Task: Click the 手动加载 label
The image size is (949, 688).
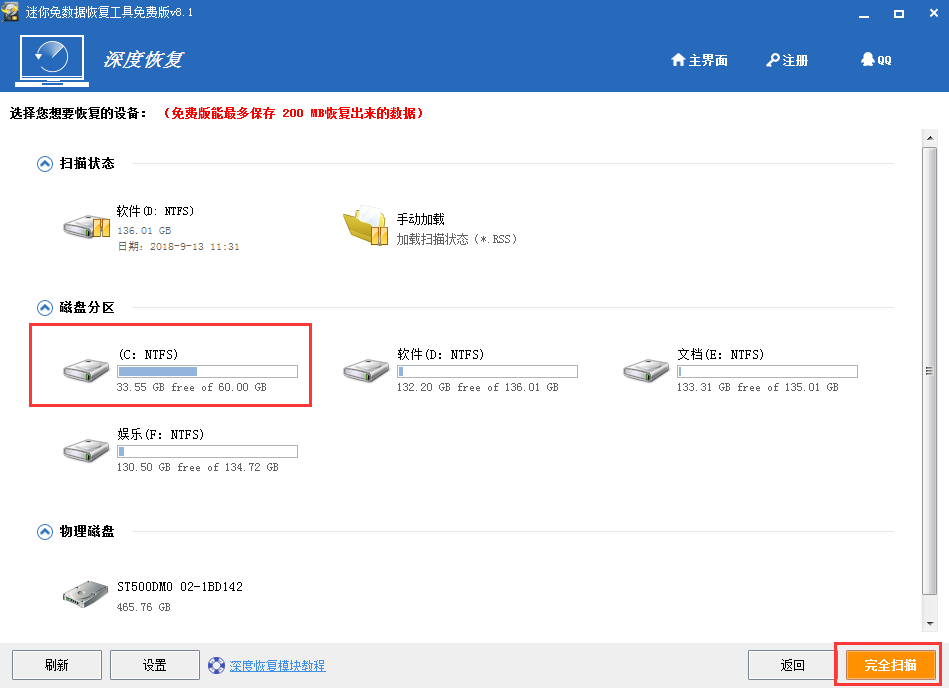Action: tap(421, 219)
